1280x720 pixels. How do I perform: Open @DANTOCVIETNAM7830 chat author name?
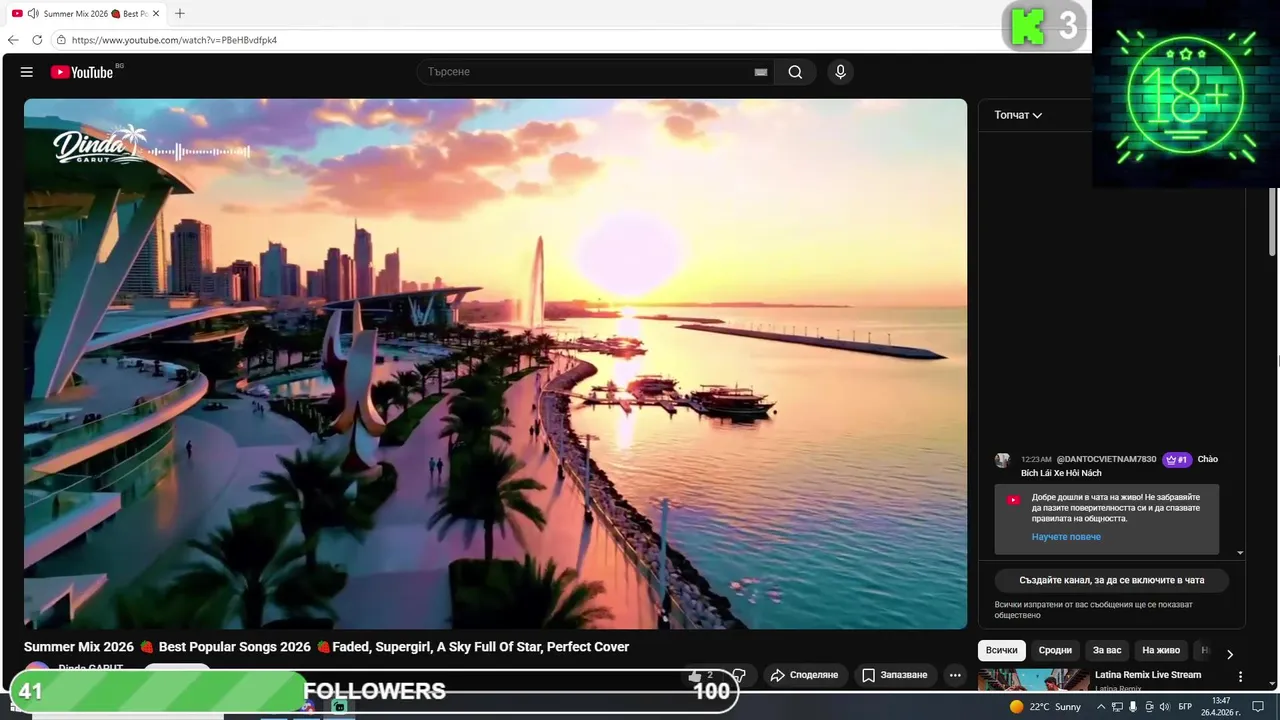coord(1106,459)
